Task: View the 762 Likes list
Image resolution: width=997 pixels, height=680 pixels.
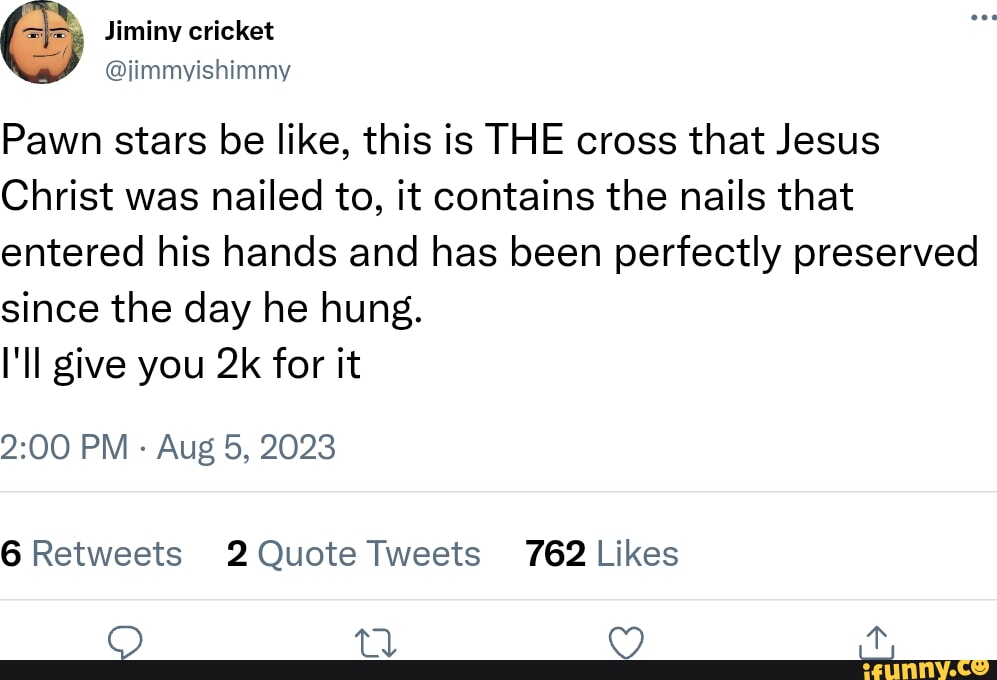Action: pos(602,553)
